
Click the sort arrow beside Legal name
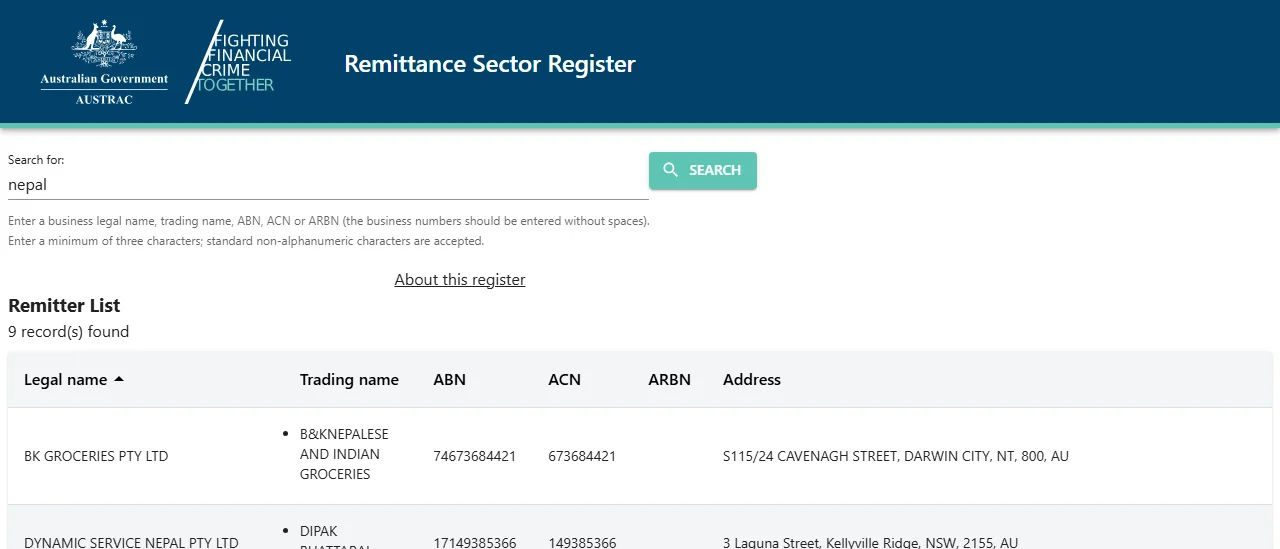119,380
